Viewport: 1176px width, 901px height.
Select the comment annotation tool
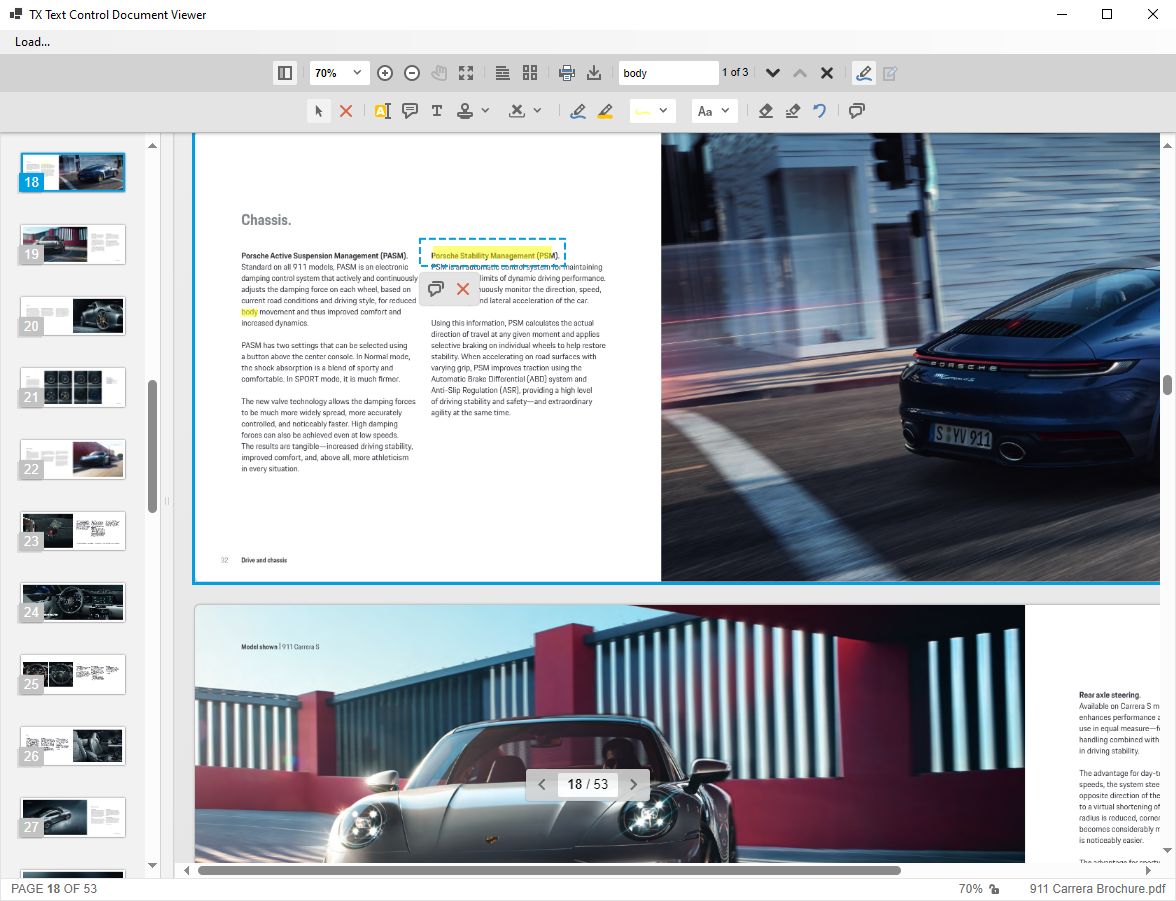[x=410, y=111]
